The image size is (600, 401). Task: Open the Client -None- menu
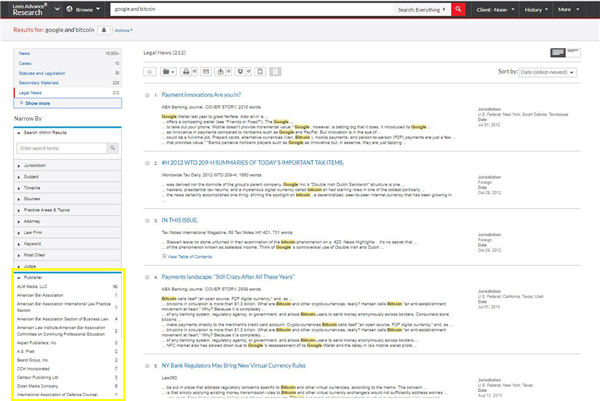495,10
